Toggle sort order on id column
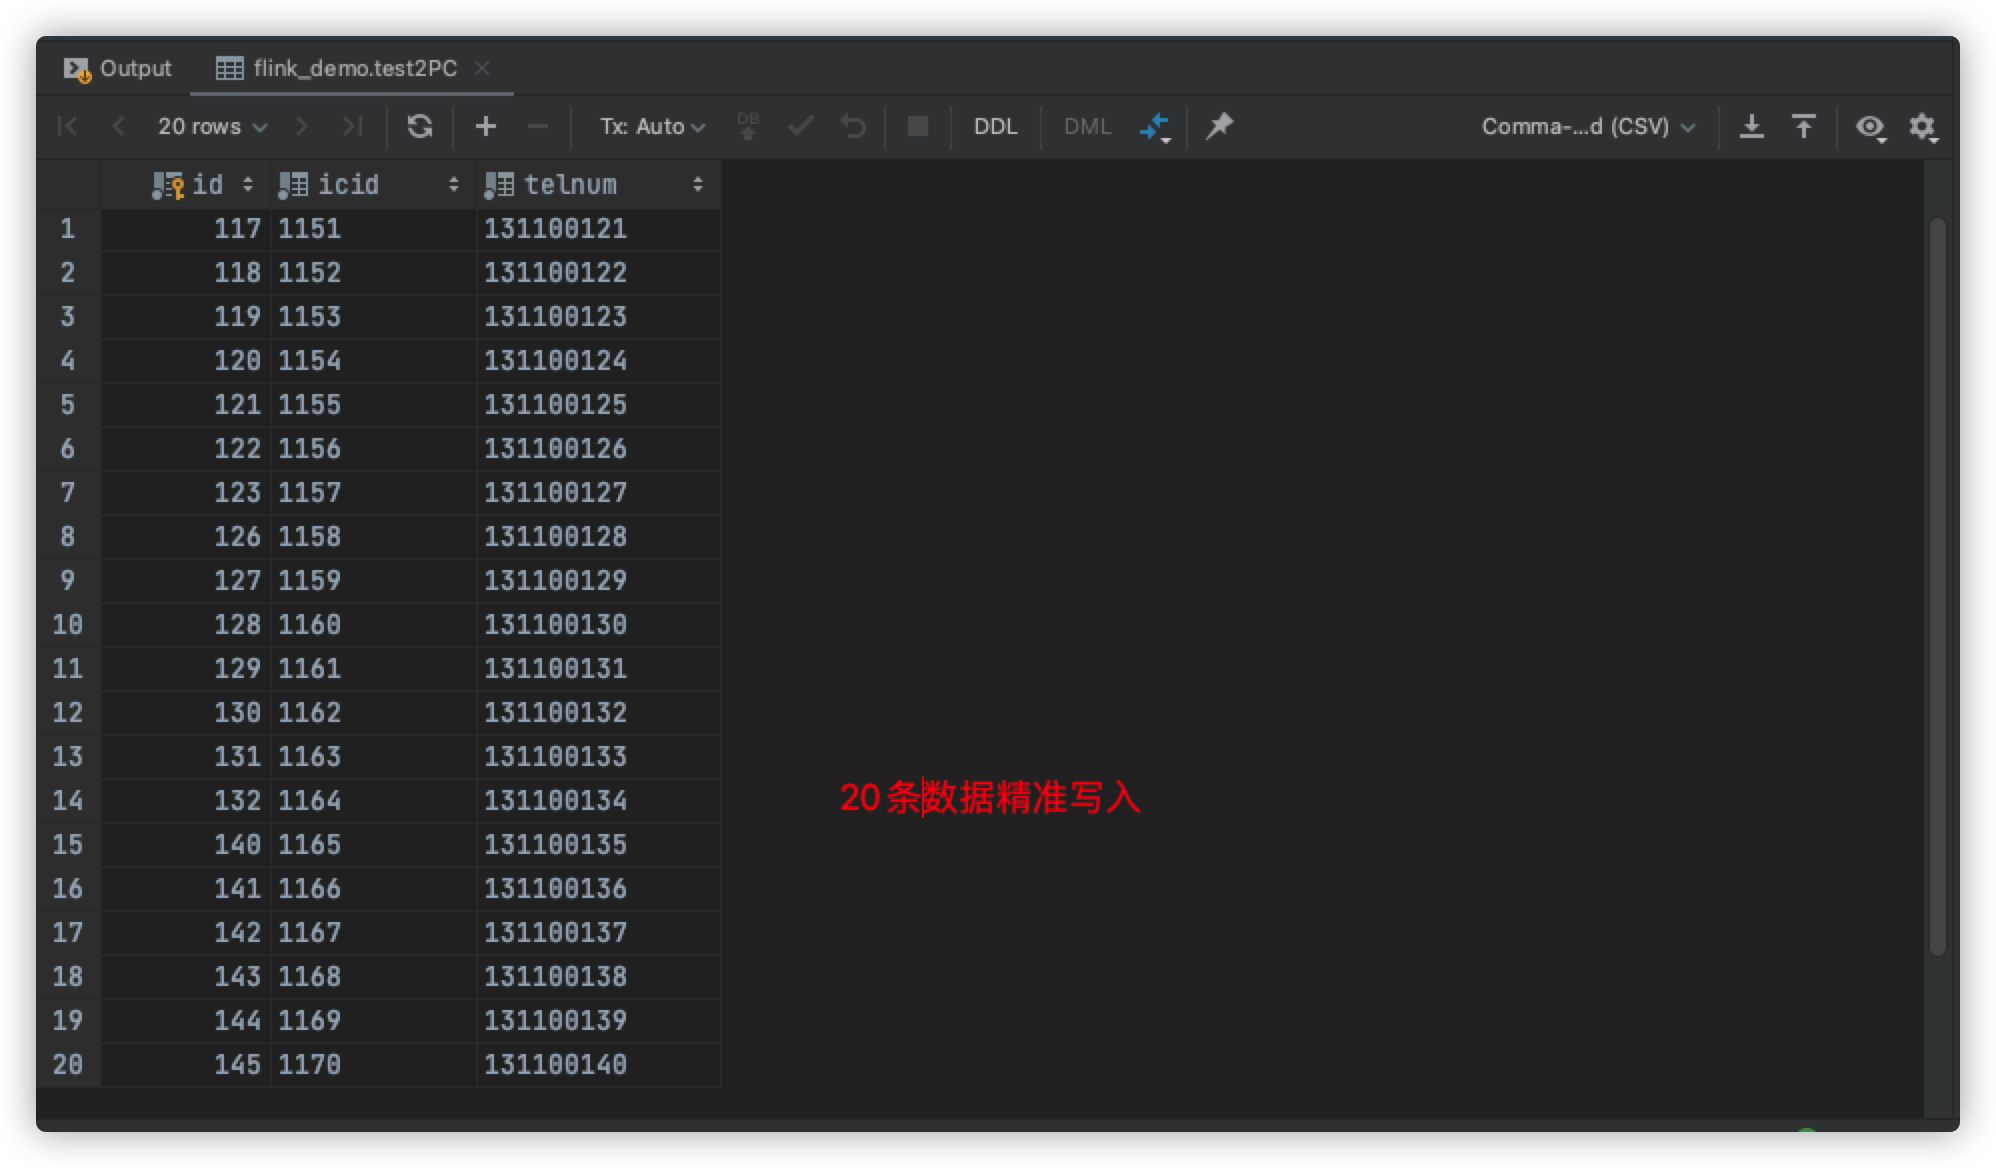Image resolution: width=1996 pixels, height=1168 pixels. coord(248,185)
